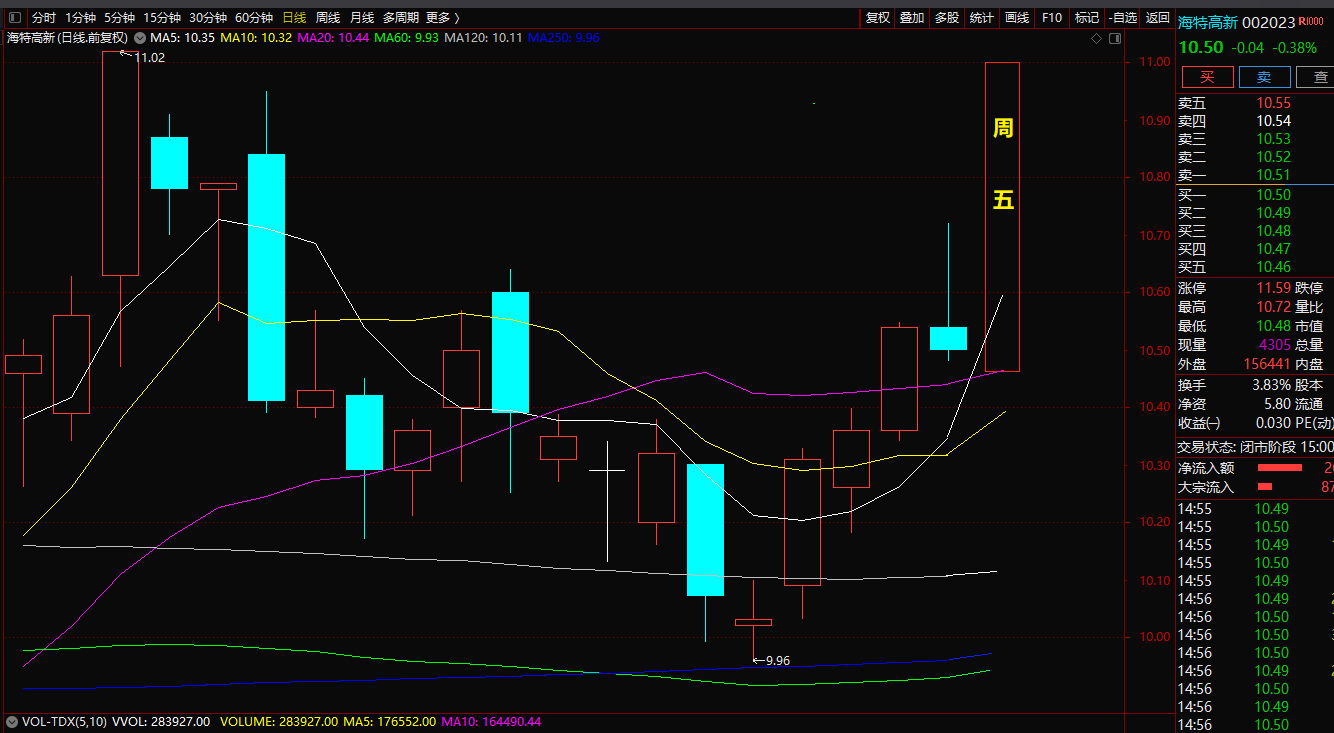Click stock code 002023
This screenshot has width=1334, height=733.
(1269, 22)
